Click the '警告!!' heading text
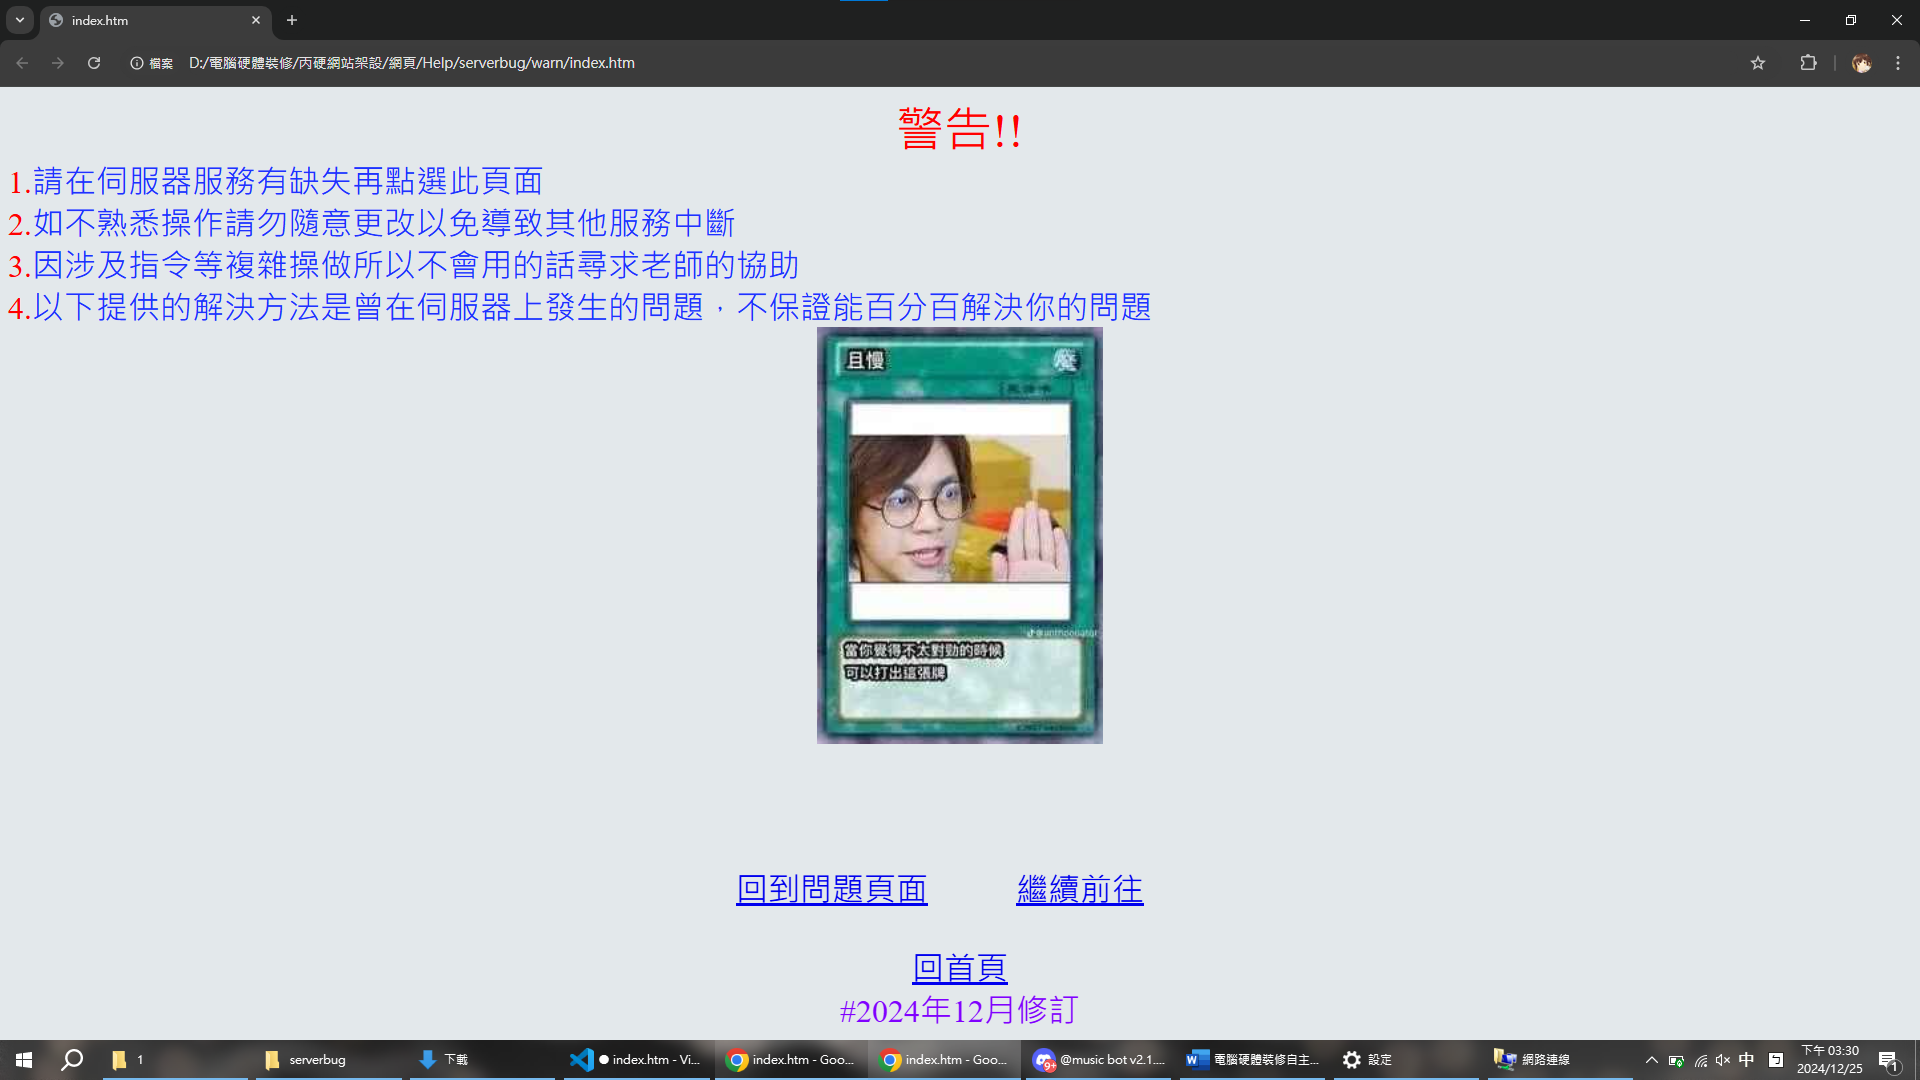 (x=960, y=130)
